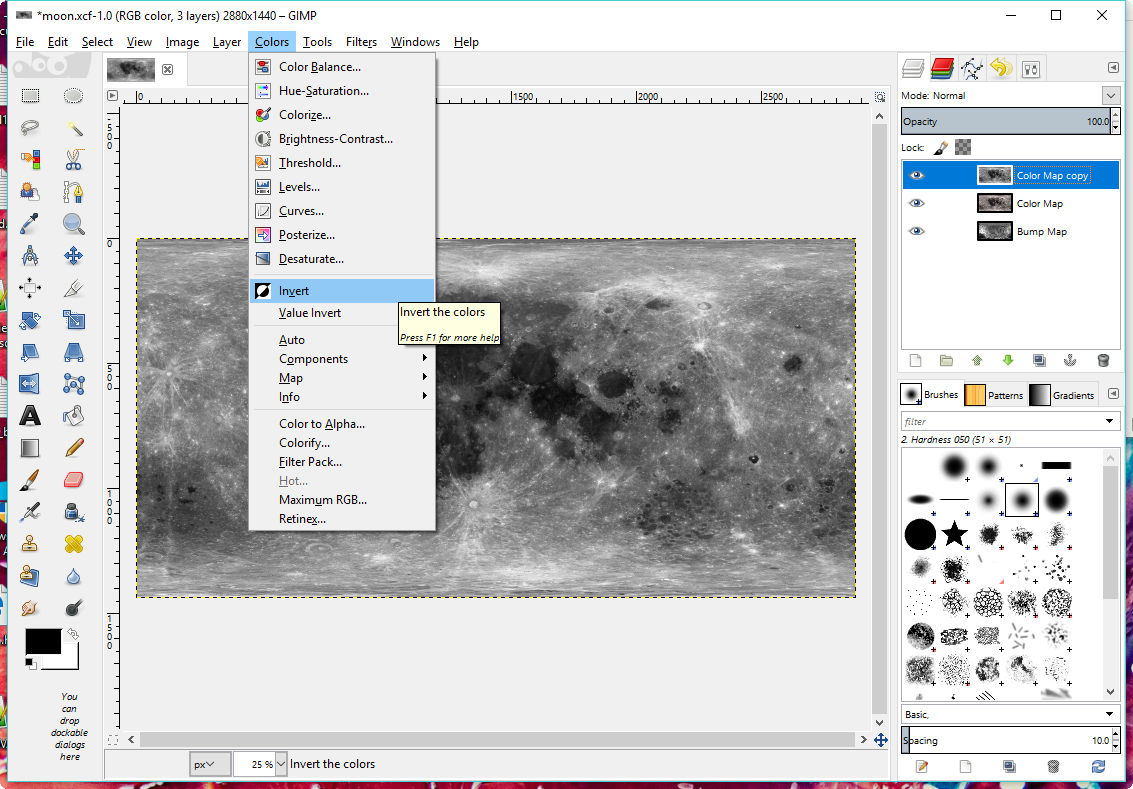This screenshot has width=1133, height=789.
Task: Toggle visibility of the Bump Map layer
Action: [917, 231]
